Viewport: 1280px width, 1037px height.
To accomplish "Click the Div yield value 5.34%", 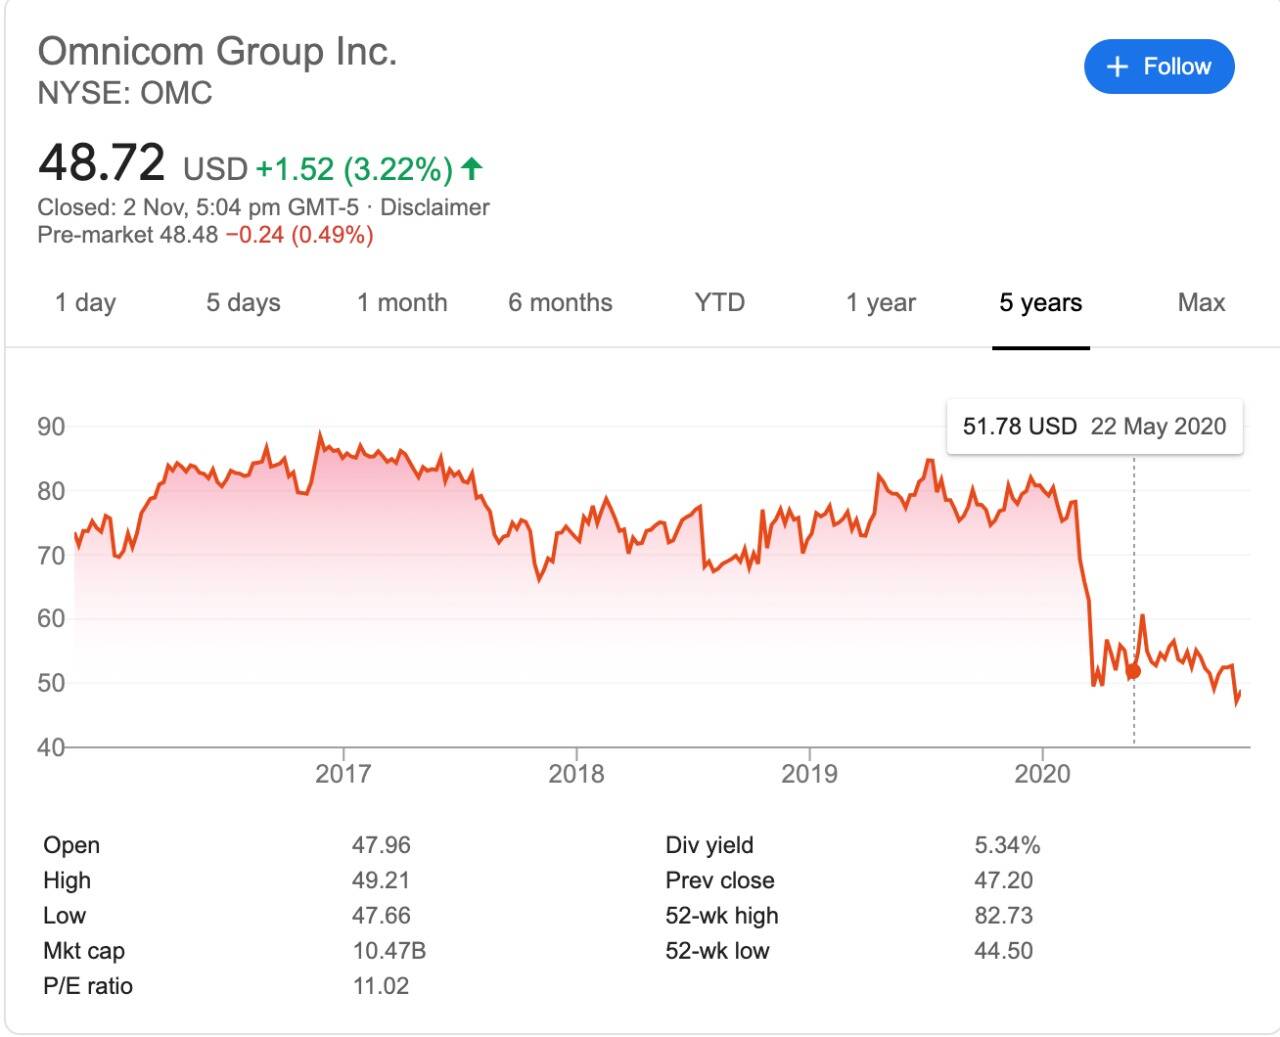I will pos(1007,846).
